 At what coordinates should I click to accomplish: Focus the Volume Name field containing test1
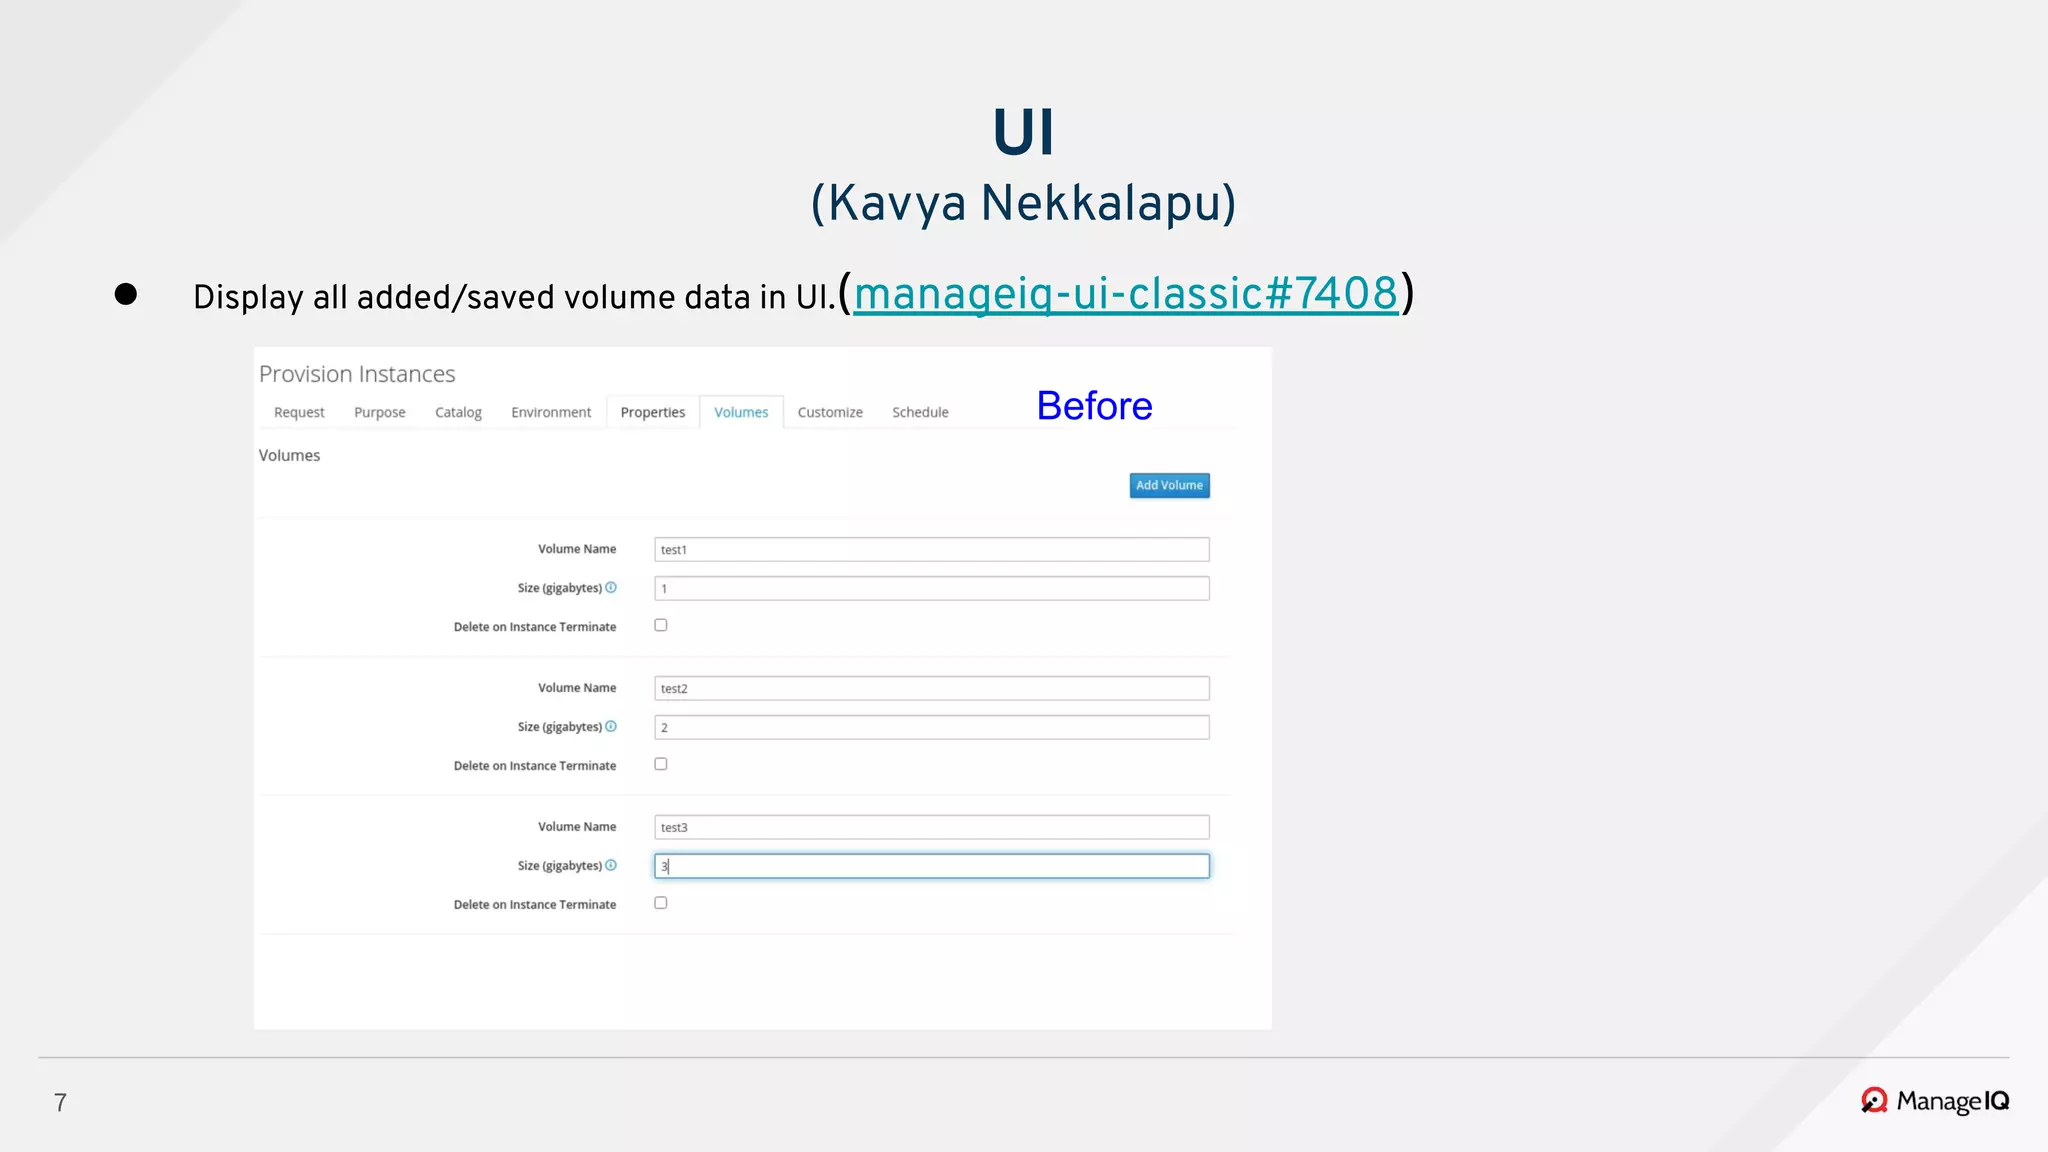point(931,549)
